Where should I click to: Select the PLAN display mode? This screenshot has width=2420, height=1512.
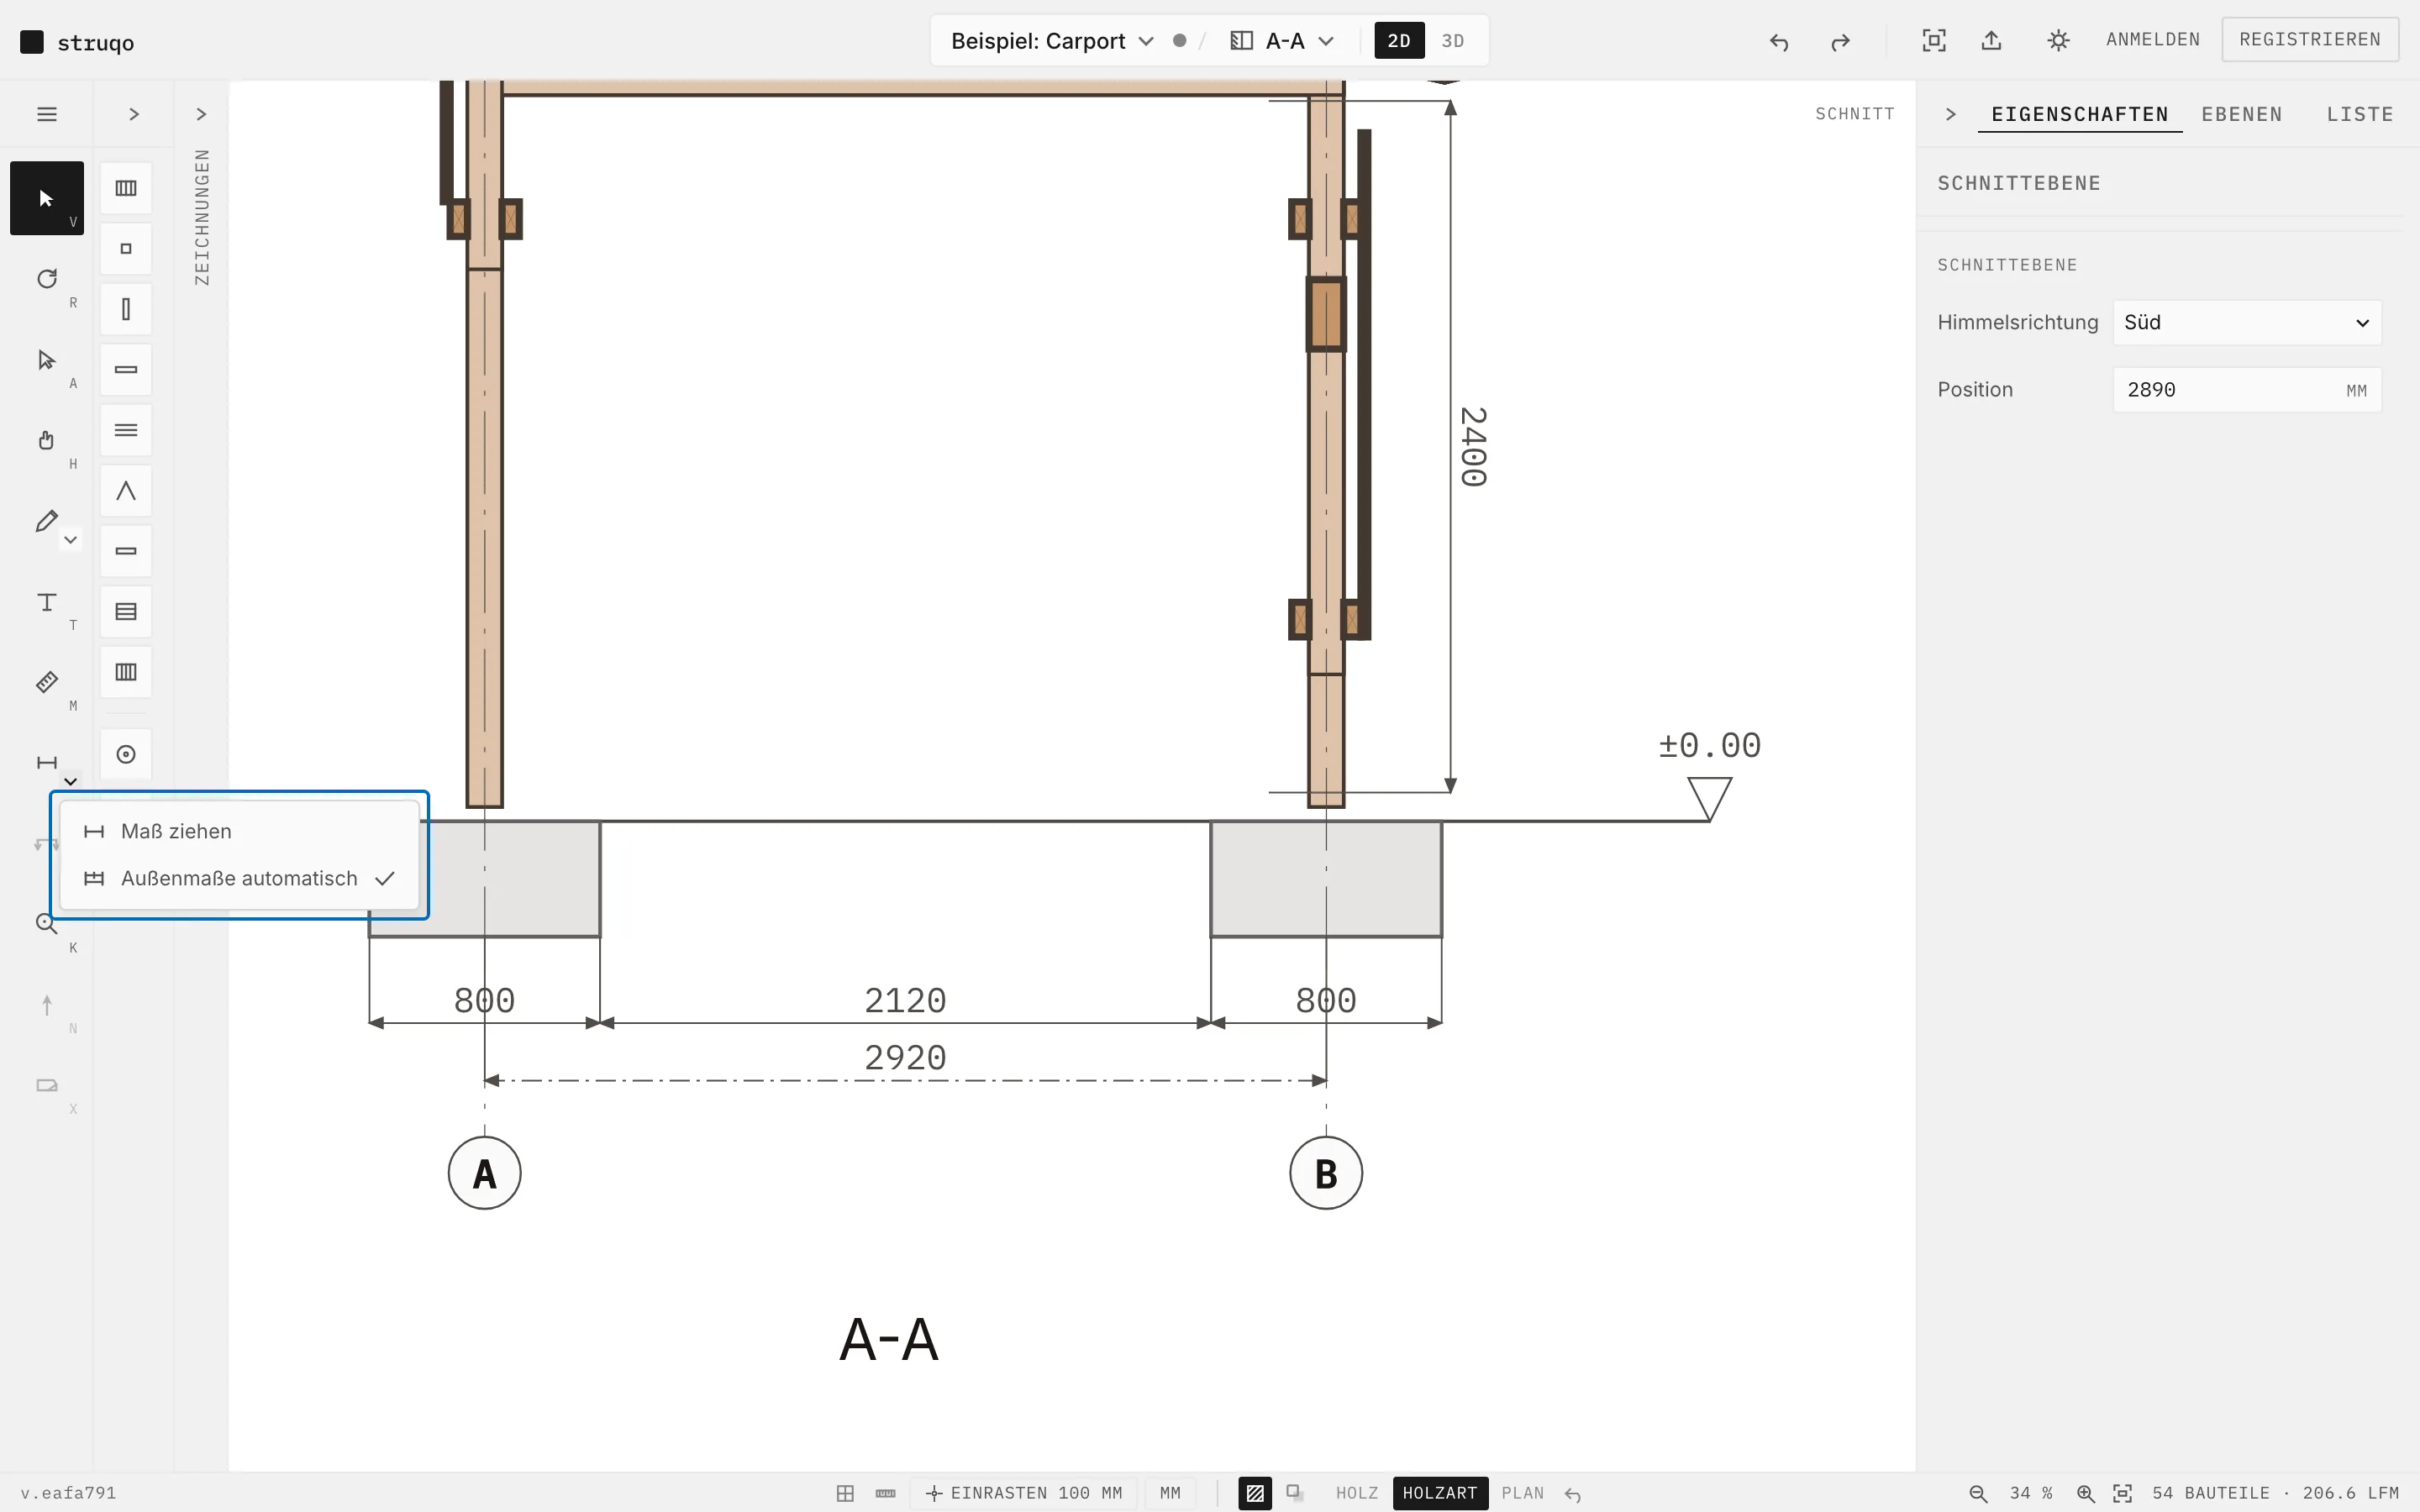pos(1522,1493)
